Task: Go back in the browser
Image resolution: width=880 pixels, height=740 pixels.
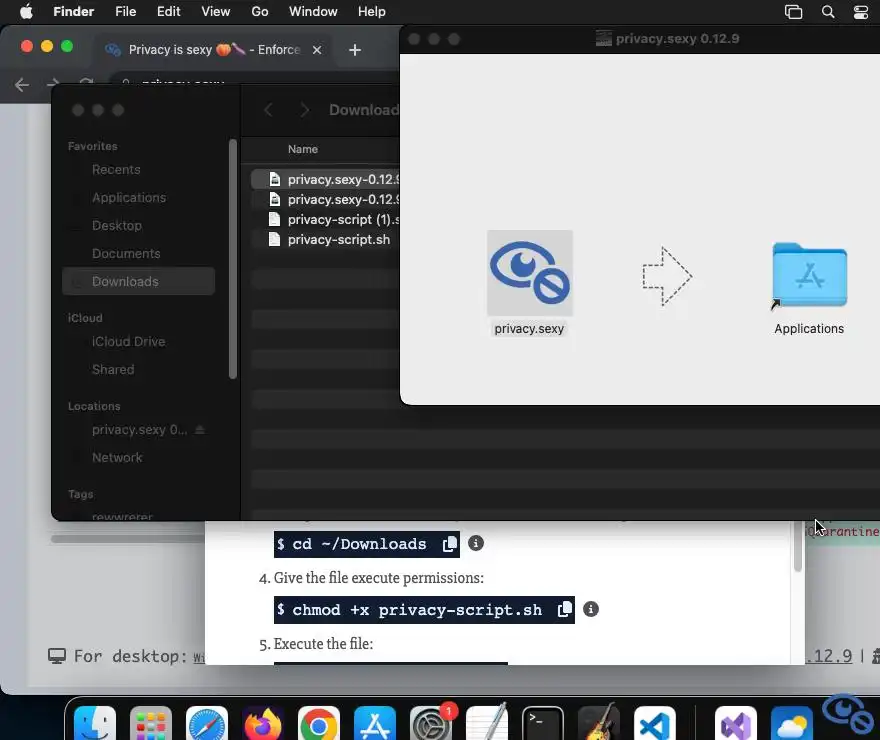Action: point(22,85)
